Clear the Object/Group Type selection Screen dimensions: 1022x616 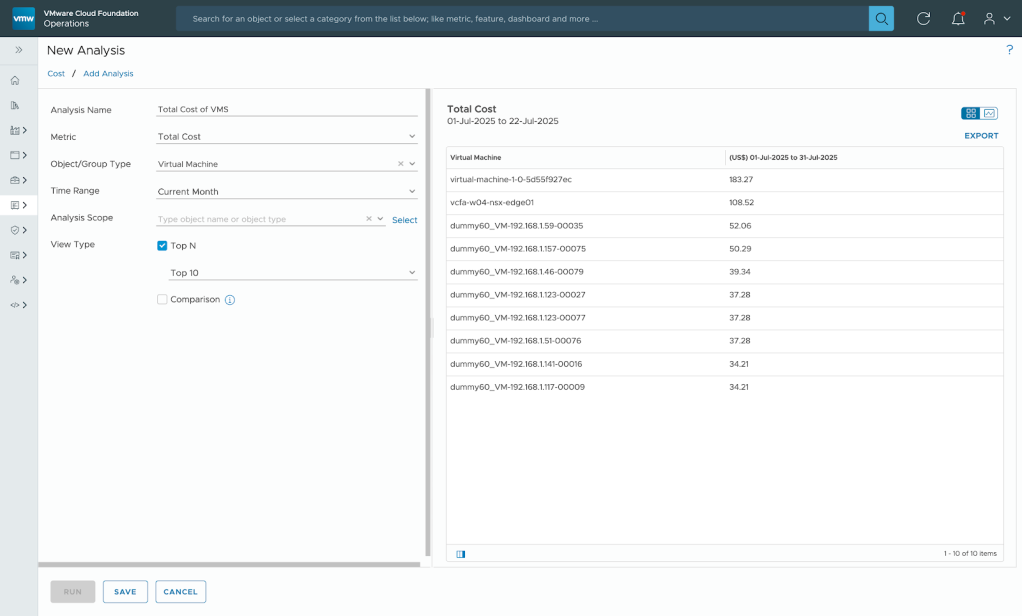(400, 164)
